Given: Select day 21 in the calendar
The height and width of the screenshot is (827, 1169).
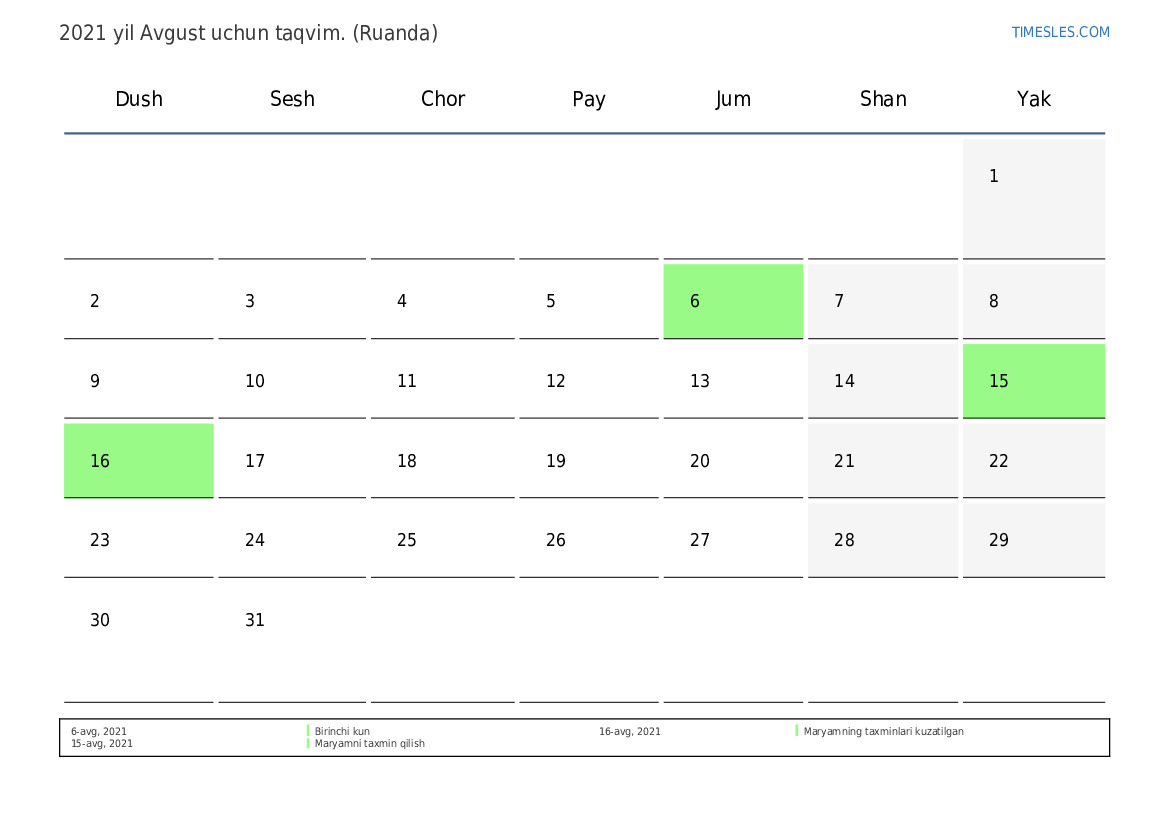Looking at the screenshot, I should 883,460.
